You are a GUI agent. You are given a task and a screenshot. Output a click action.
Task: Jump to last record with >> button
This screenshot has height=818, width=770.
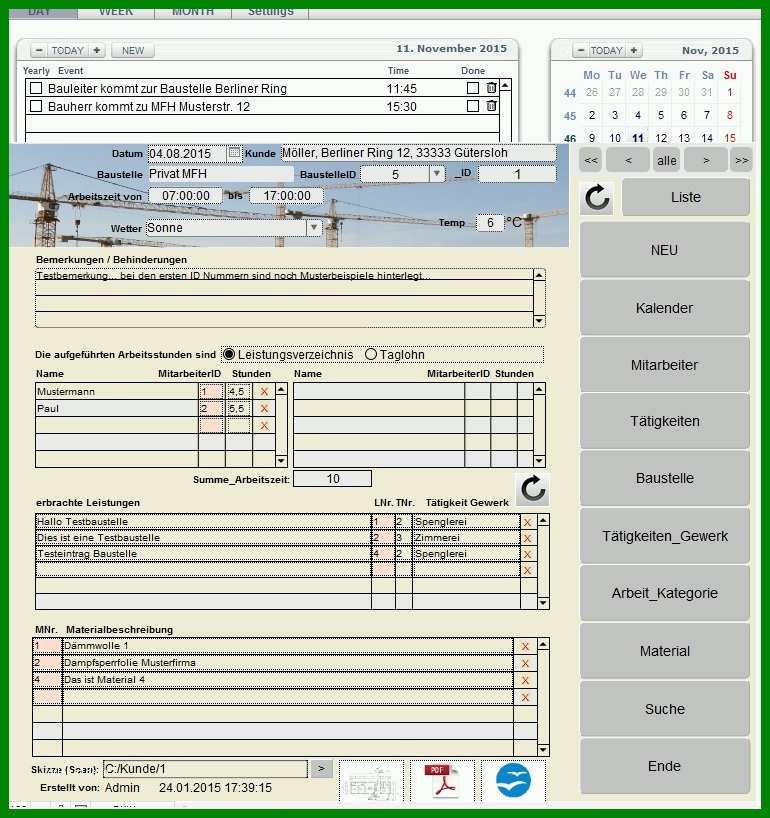[742, 161]
